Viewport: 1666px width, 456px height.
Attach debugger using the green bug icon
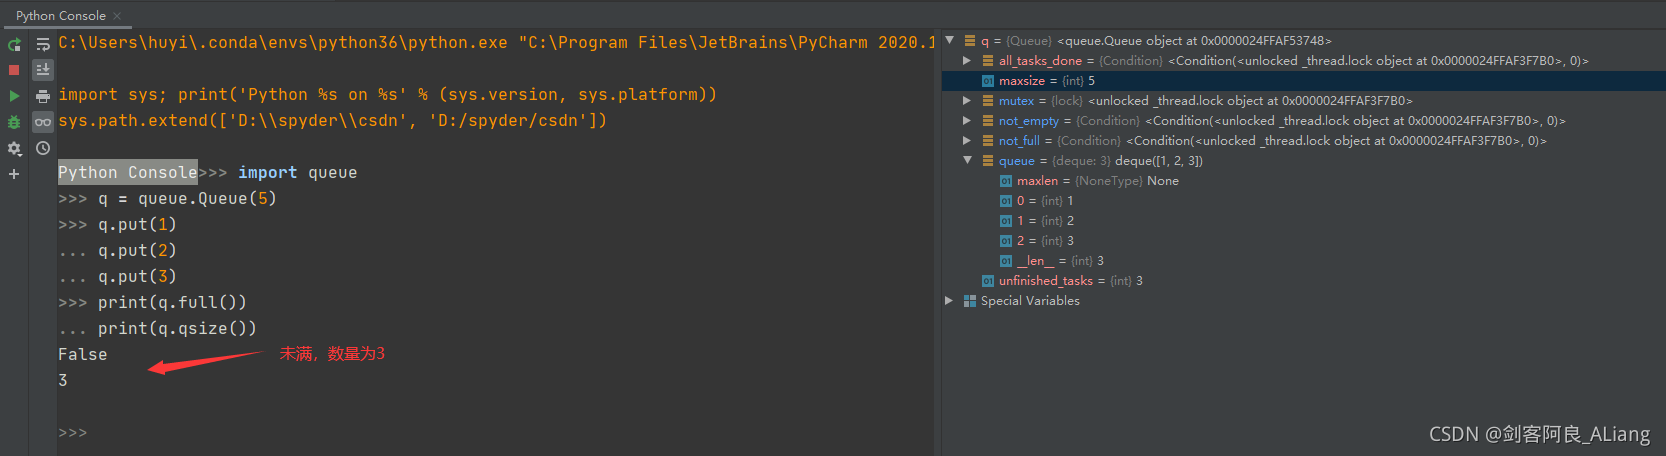pyautogui.click(x=14, y=122)
